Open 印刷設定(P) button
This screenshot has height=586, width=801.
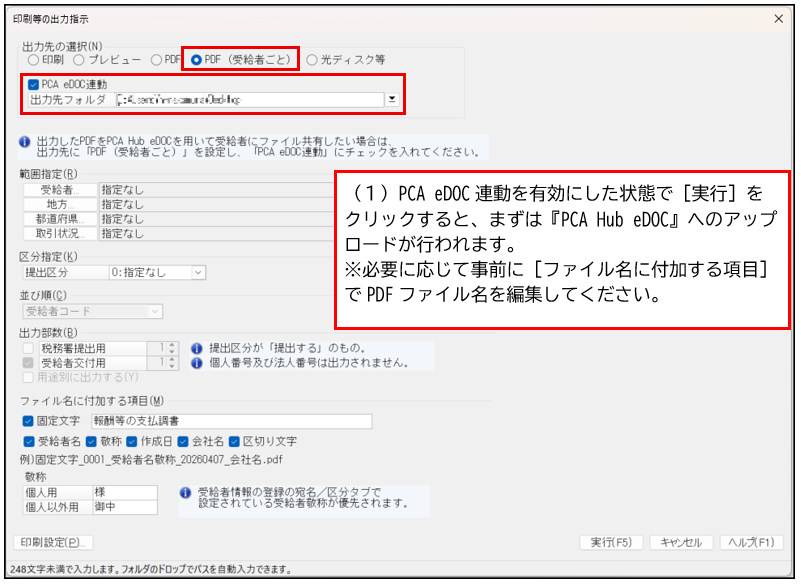53,543
